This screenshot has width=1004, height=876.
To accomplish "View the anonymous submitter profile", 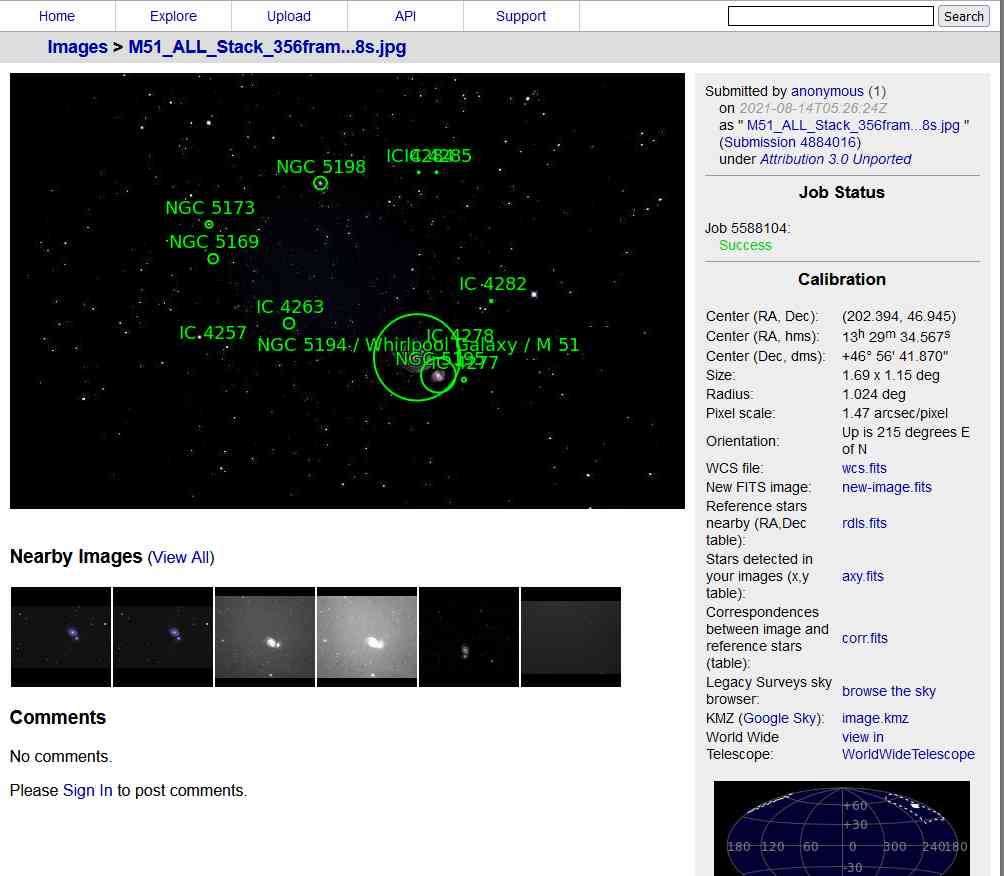I will tap(827, 92).
